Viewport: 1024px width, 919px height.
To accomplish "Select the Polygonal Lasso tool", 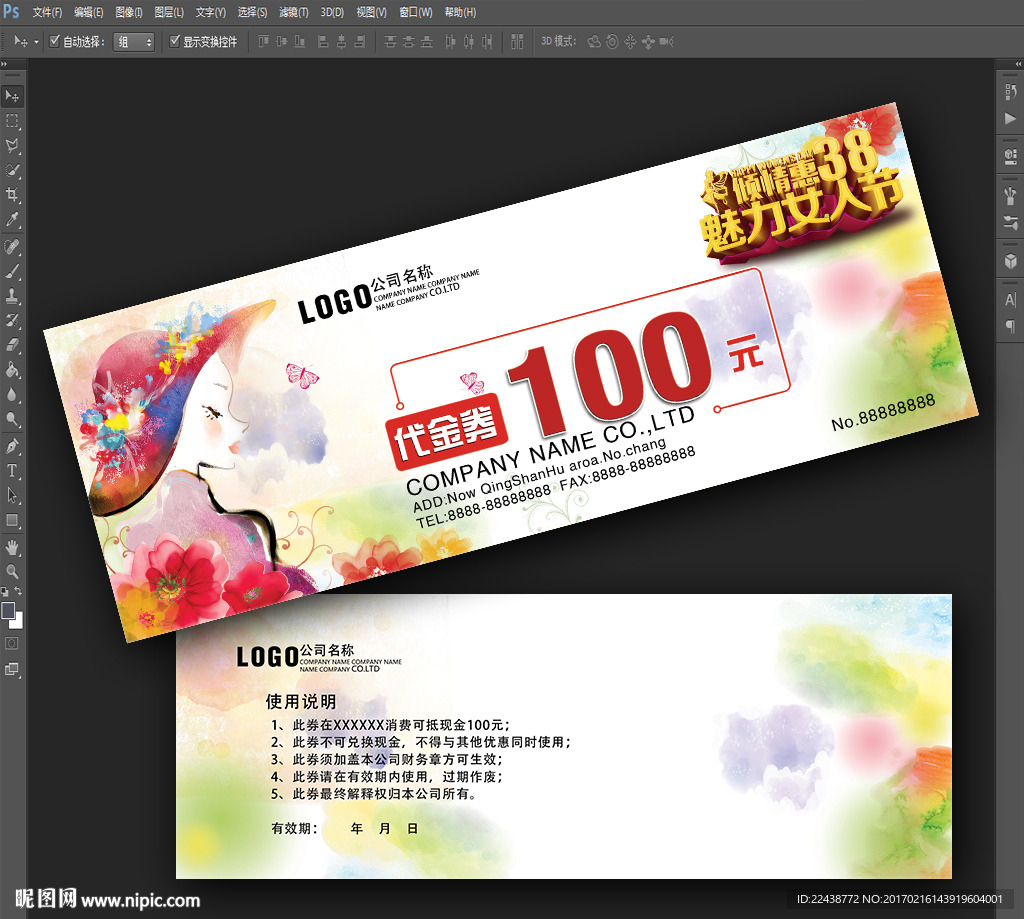I will (x=12, y=146).
